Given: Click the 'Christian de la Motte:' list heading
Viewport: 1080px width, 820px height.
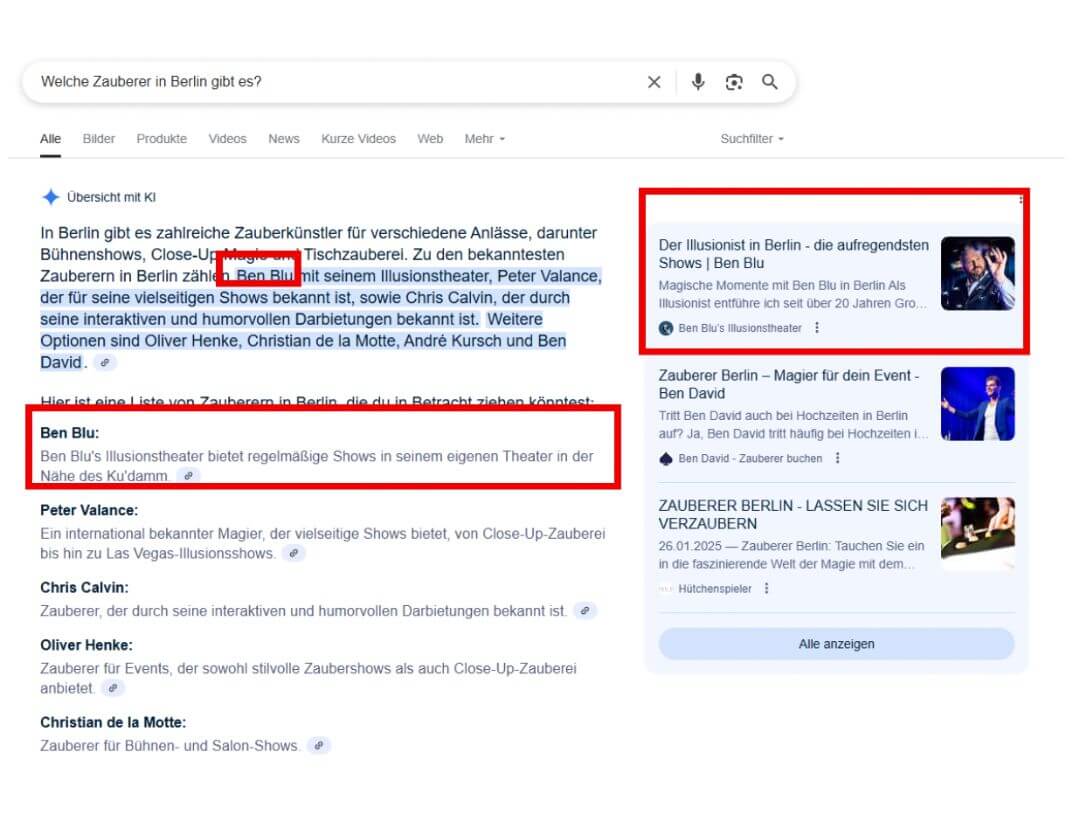Looking at the screenshot, I should coord(113,722).
